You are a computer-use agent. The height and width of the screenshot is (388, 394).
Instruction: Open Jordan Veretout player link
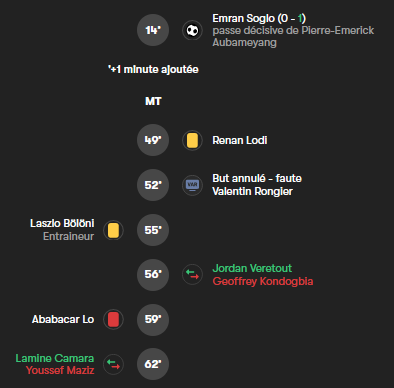[252, 268]
